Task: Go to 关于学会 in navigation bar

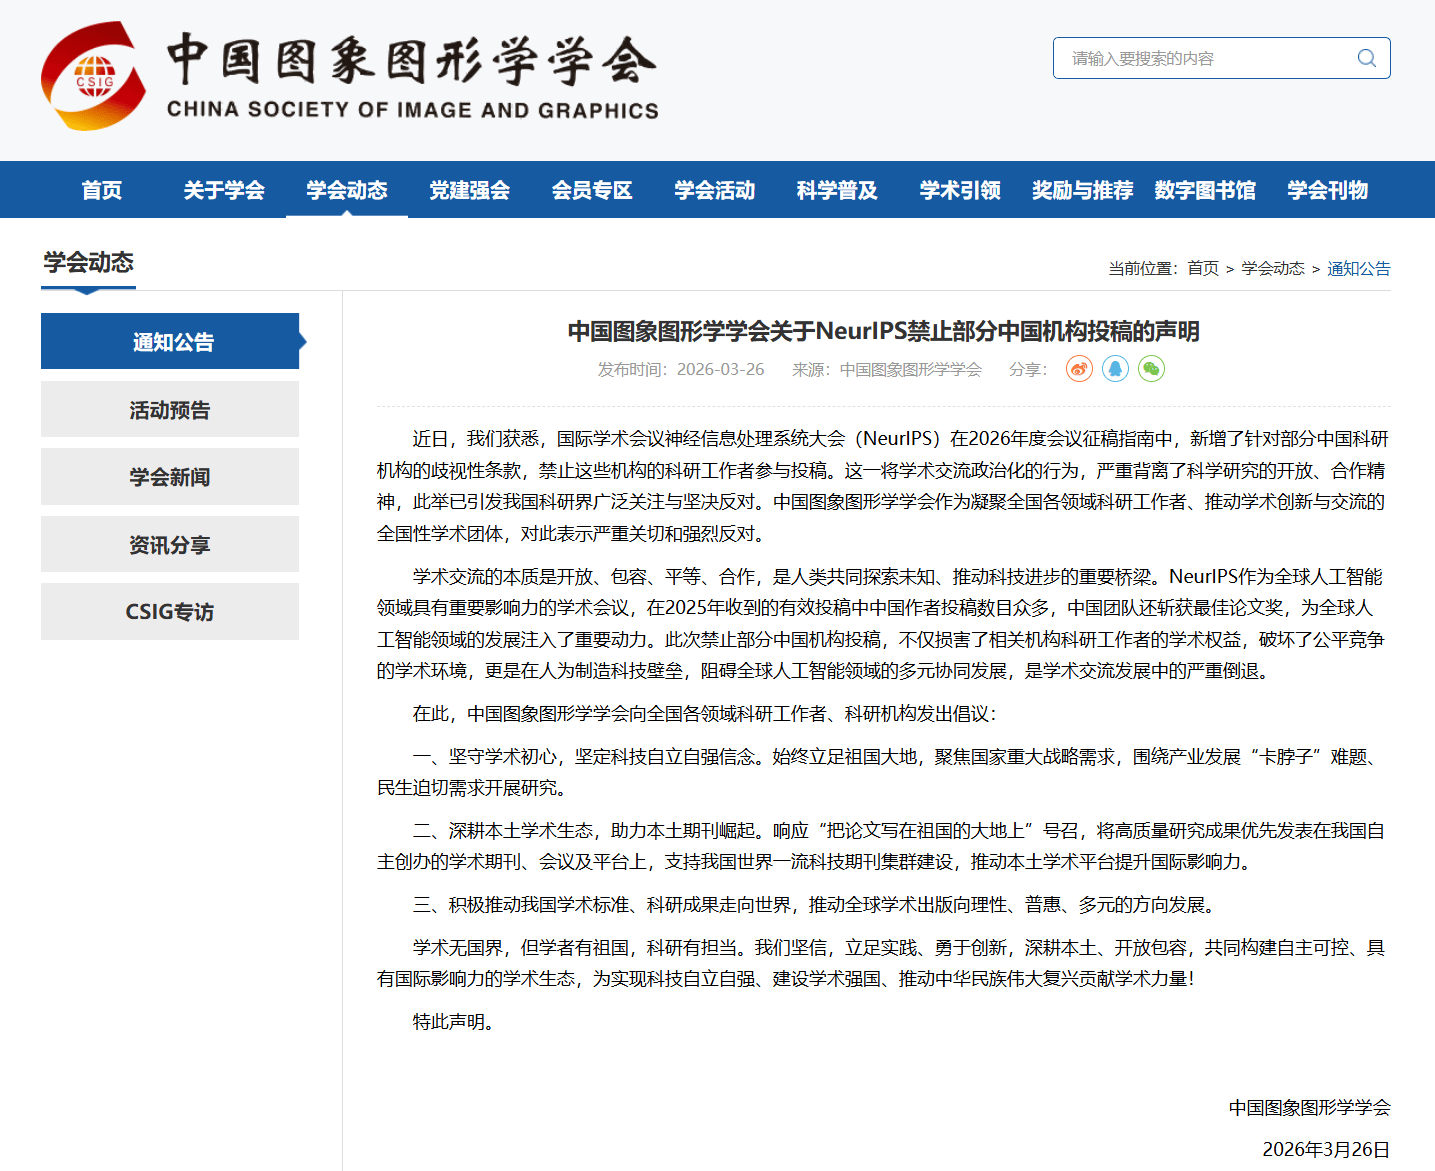Action: pyautogui.click(x=224, y=190)
